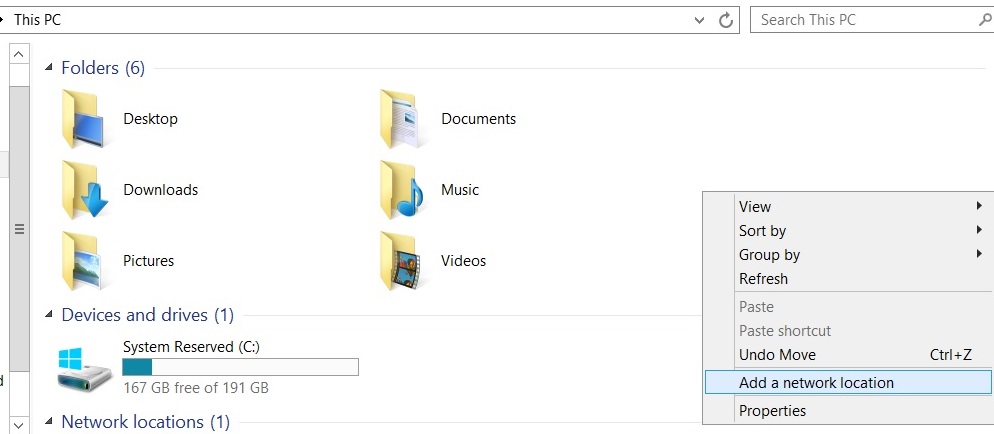
Task: Click the navigation pane scrollbar thumb
Action: pos(19,229)
